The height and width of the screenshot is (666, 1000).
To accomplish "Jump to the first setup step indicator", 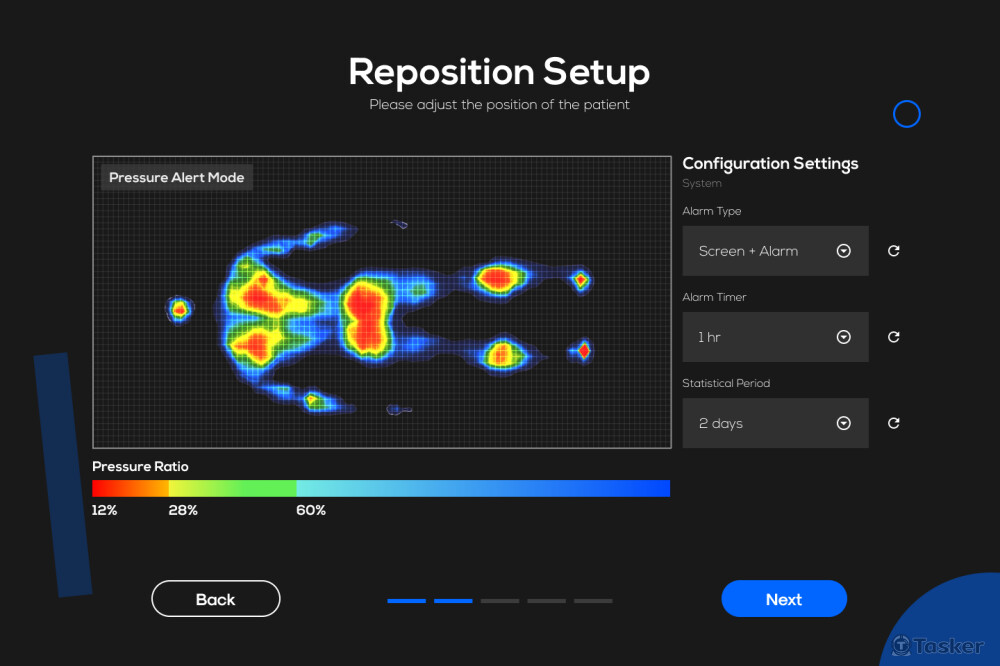I will click(x=406, y=601).
